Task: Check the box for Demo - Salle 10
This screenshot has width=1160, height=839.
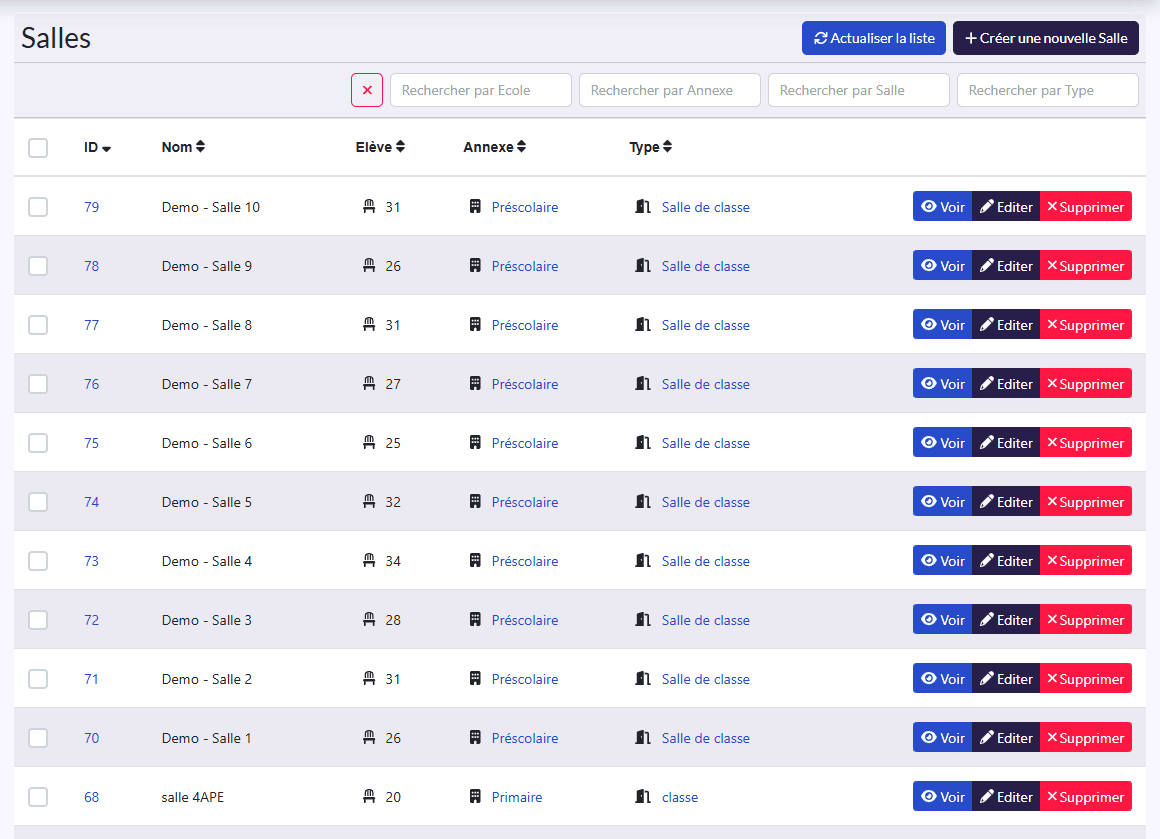Action: click(x=38, y=206)
